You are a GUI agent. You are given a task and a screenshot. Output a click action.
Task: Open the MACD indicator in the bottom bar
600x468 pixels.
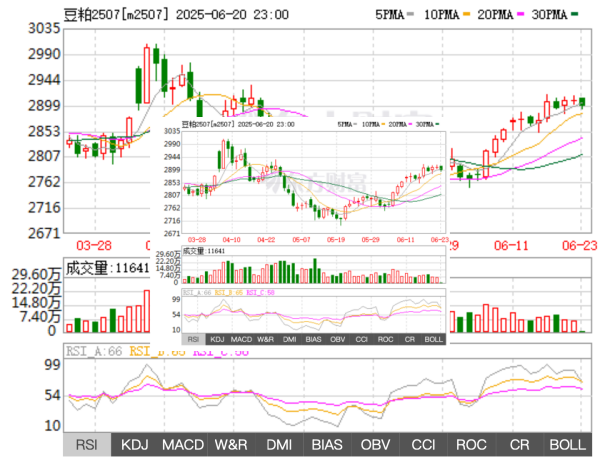click(x=183, y=444)
